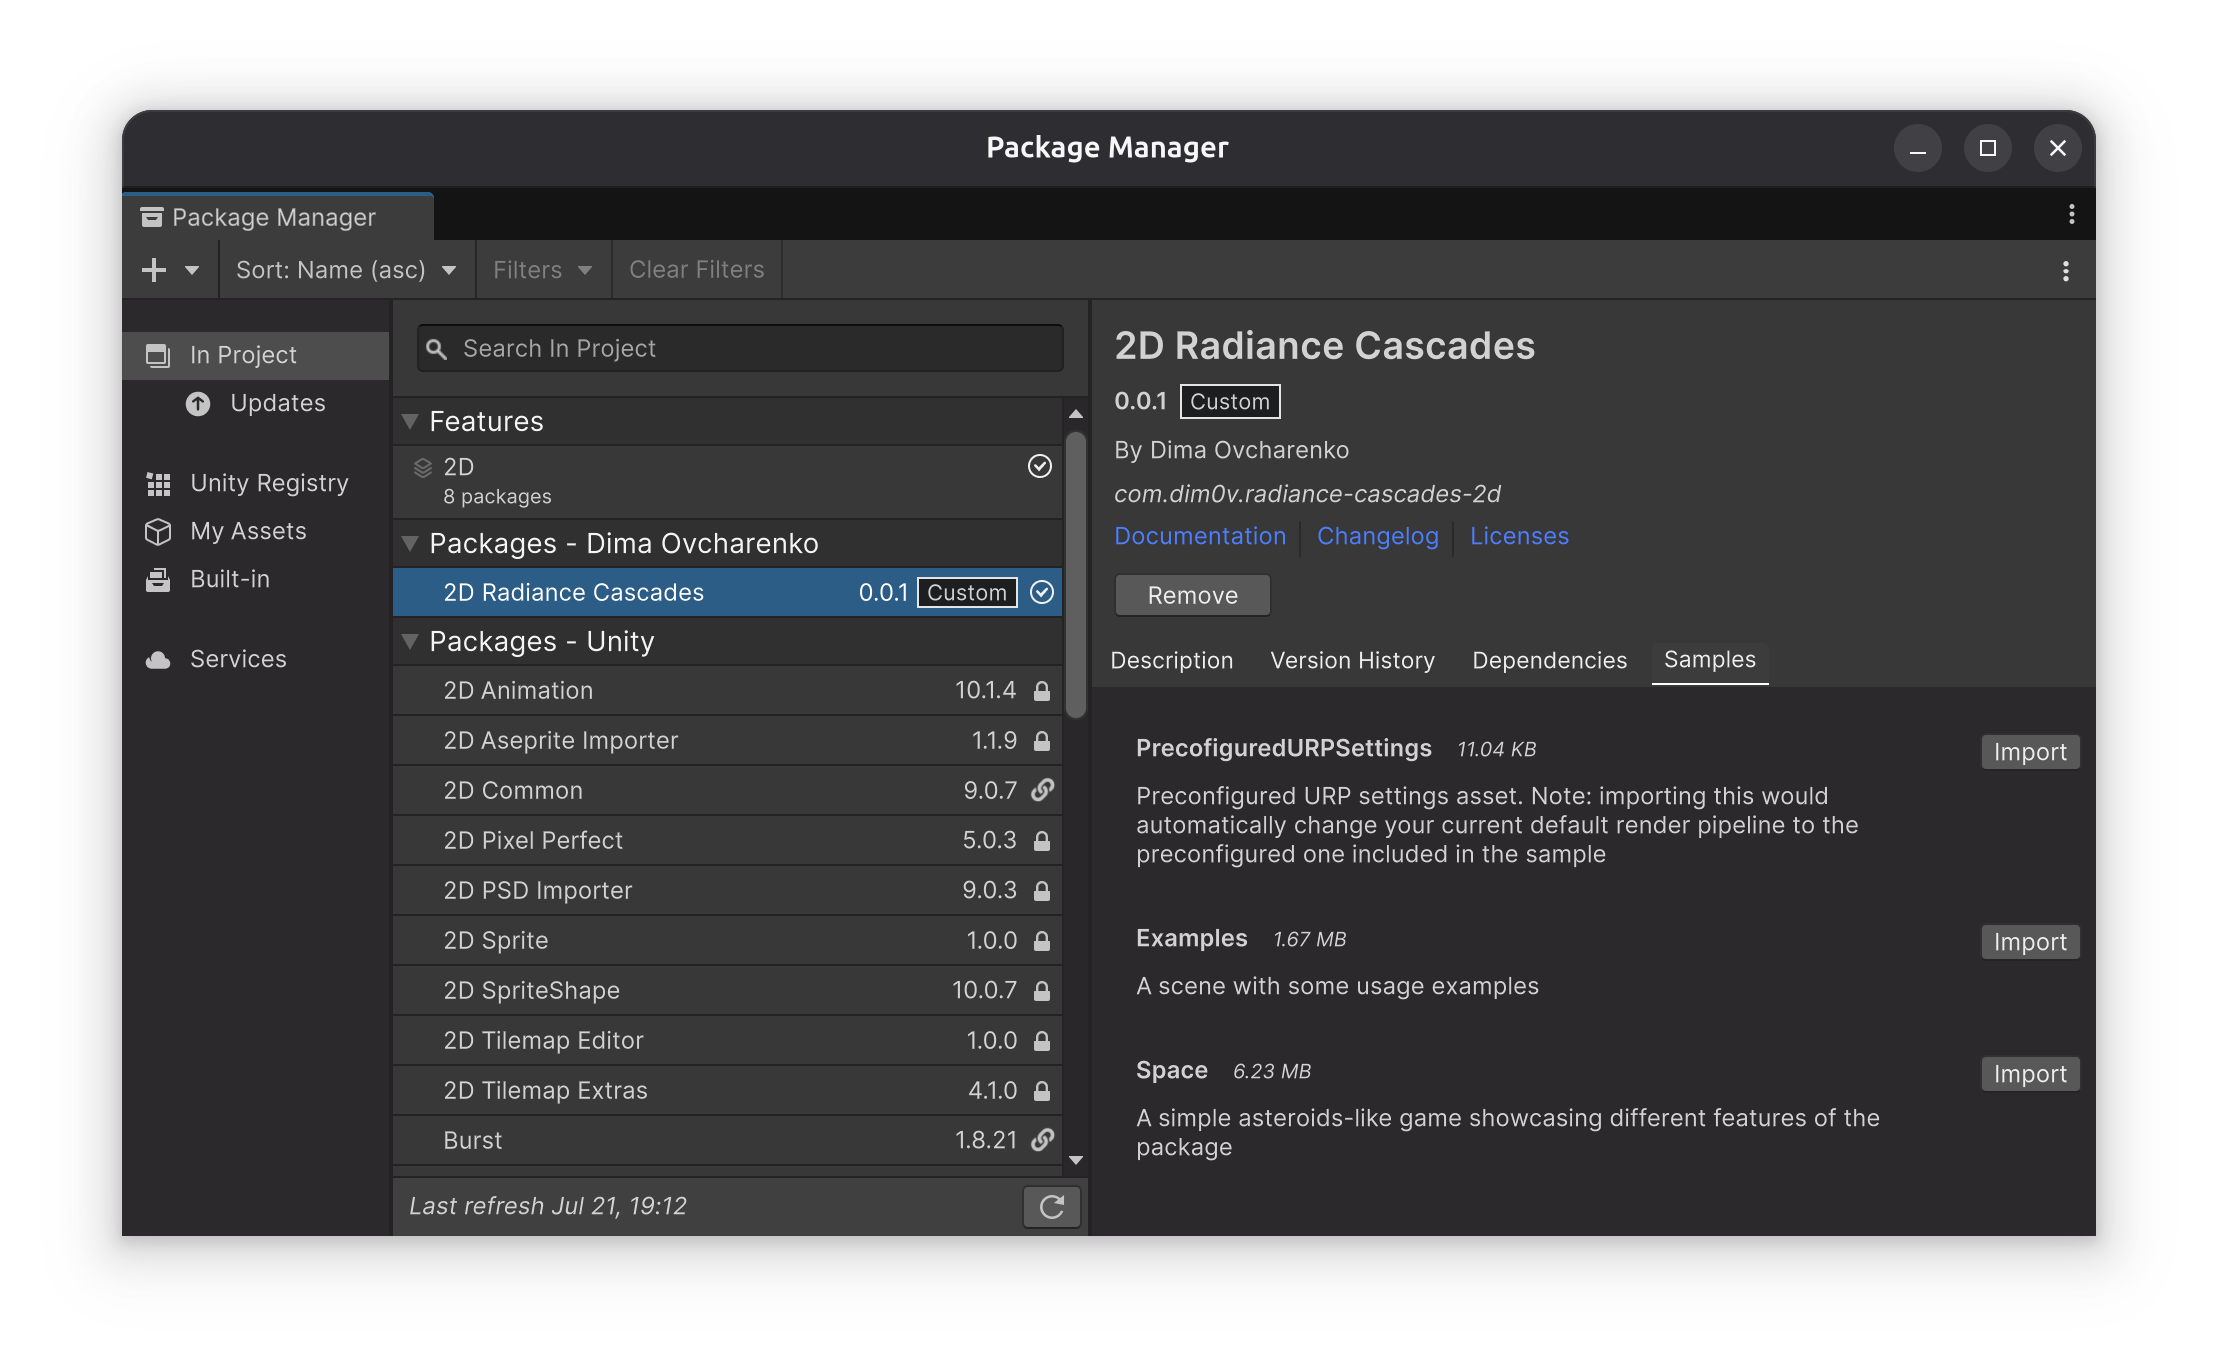The height and width of the screenshot is (1370, 2218).
Task: Click the package list scroll-up arrow
Action: tap(1076, 414)
